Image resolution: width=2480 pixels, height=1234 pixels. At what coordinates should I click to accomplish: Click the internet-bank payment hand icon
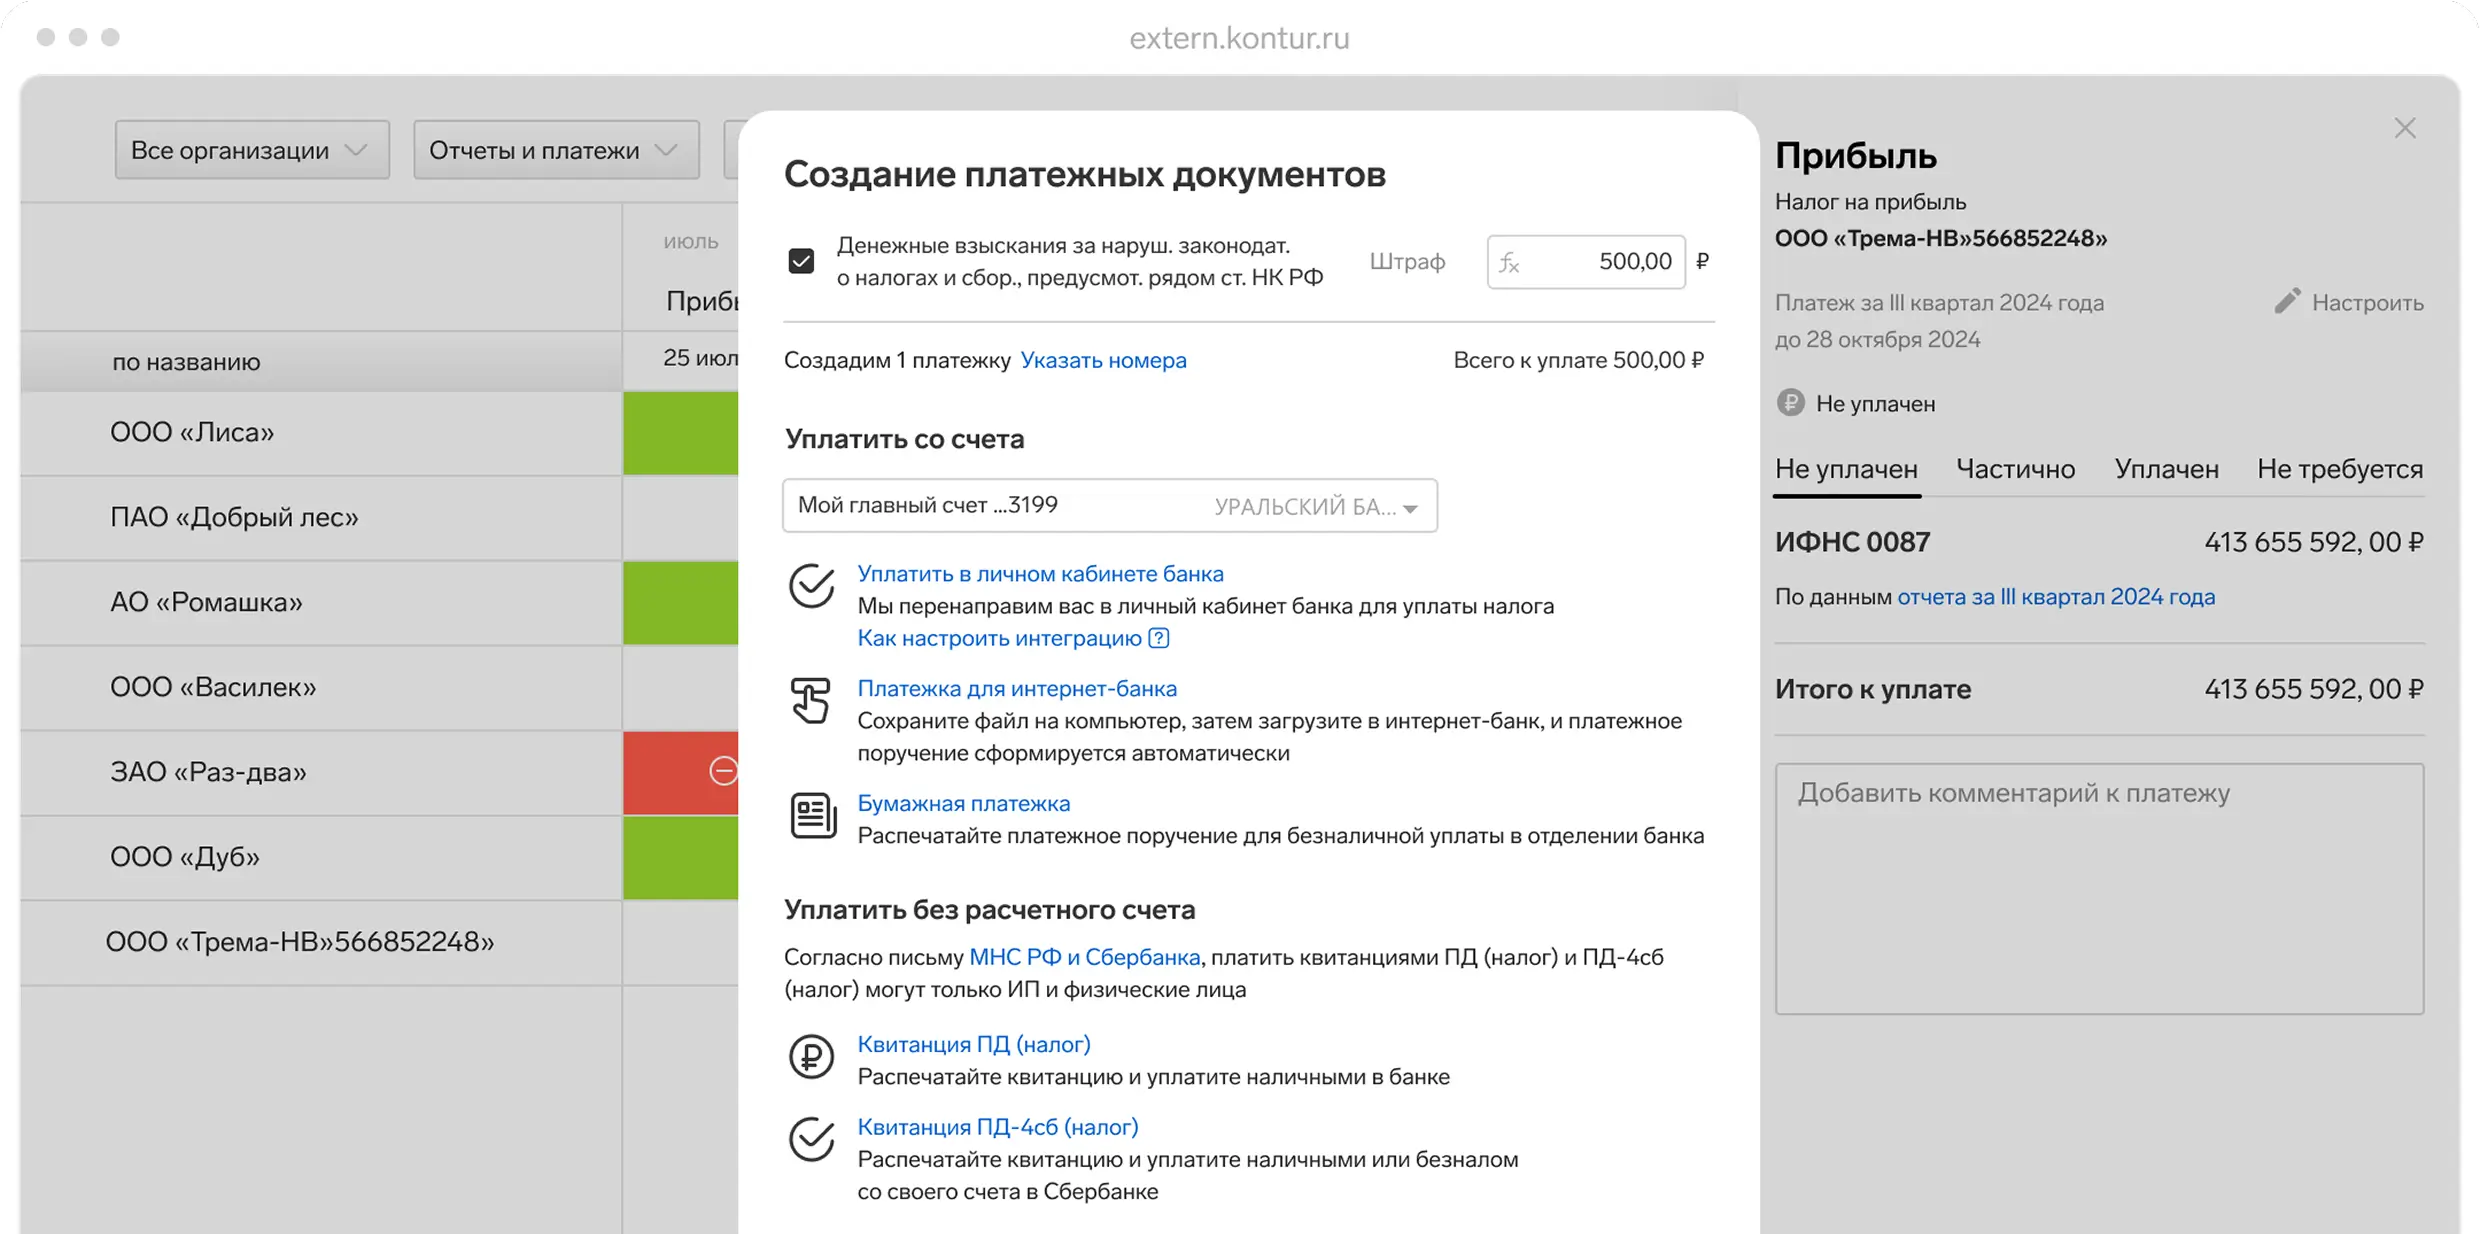[x=811, y=700]
